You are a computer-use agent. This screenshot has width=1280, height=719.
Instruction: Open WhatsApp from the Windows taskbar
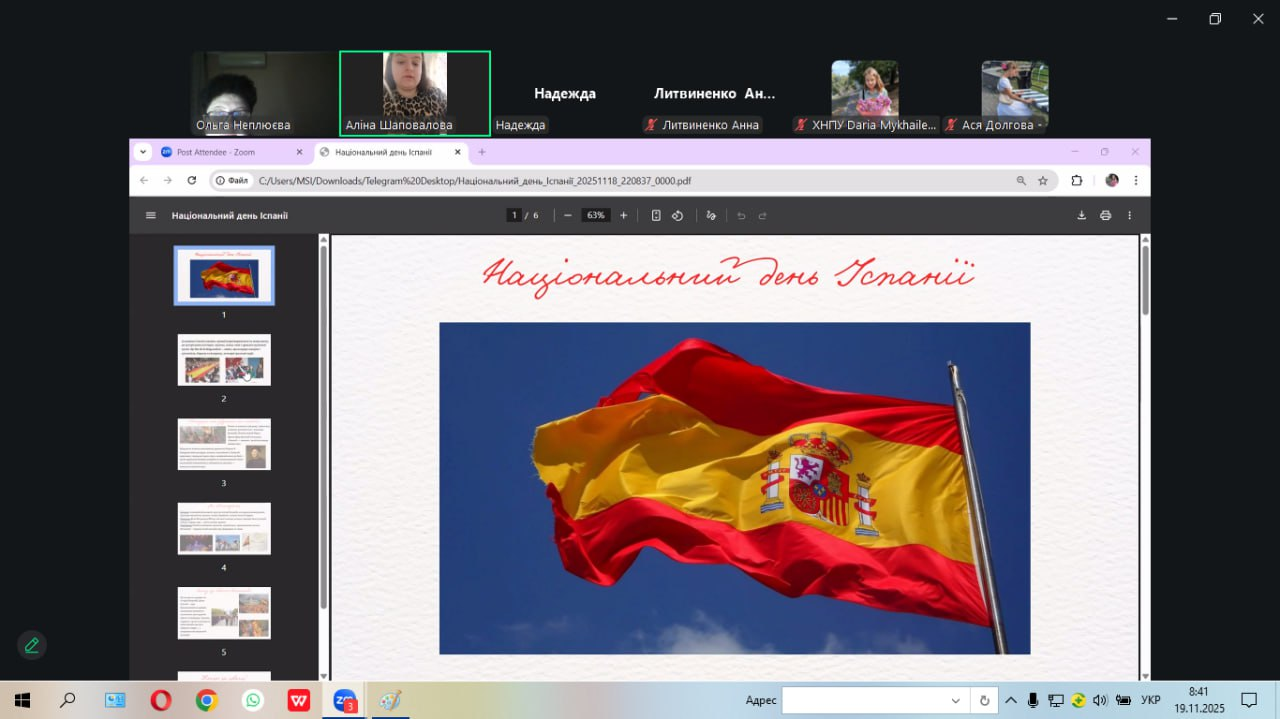pyautogui.click(x=252, y=700)
